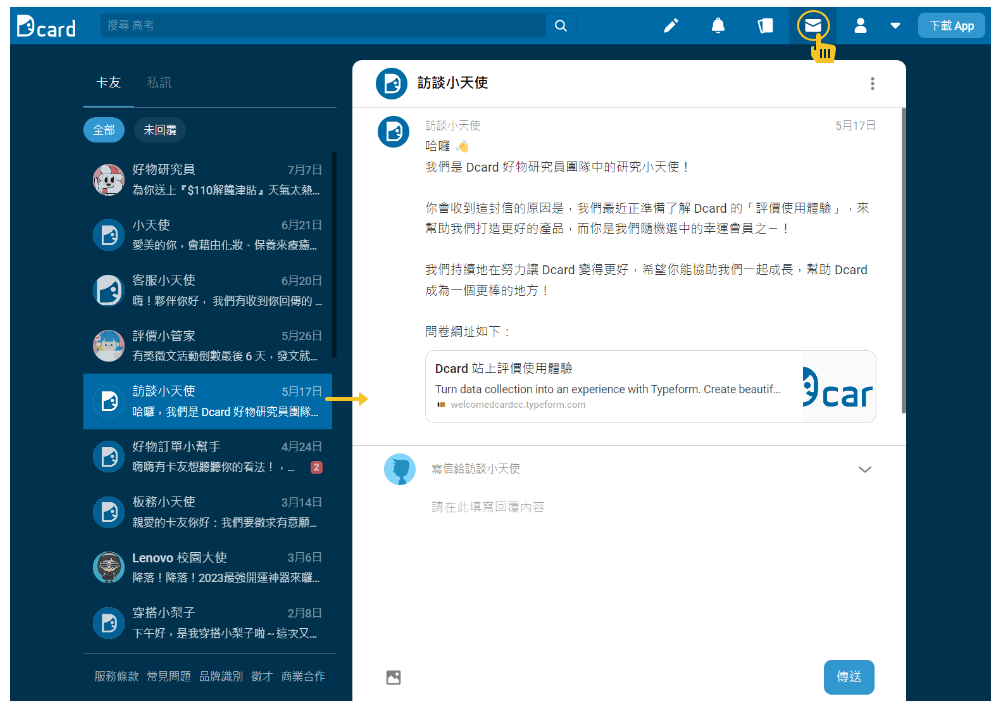Open the Typeform survey link card
999x713 pixels.
pyautogui.click(x=650, y=384)
